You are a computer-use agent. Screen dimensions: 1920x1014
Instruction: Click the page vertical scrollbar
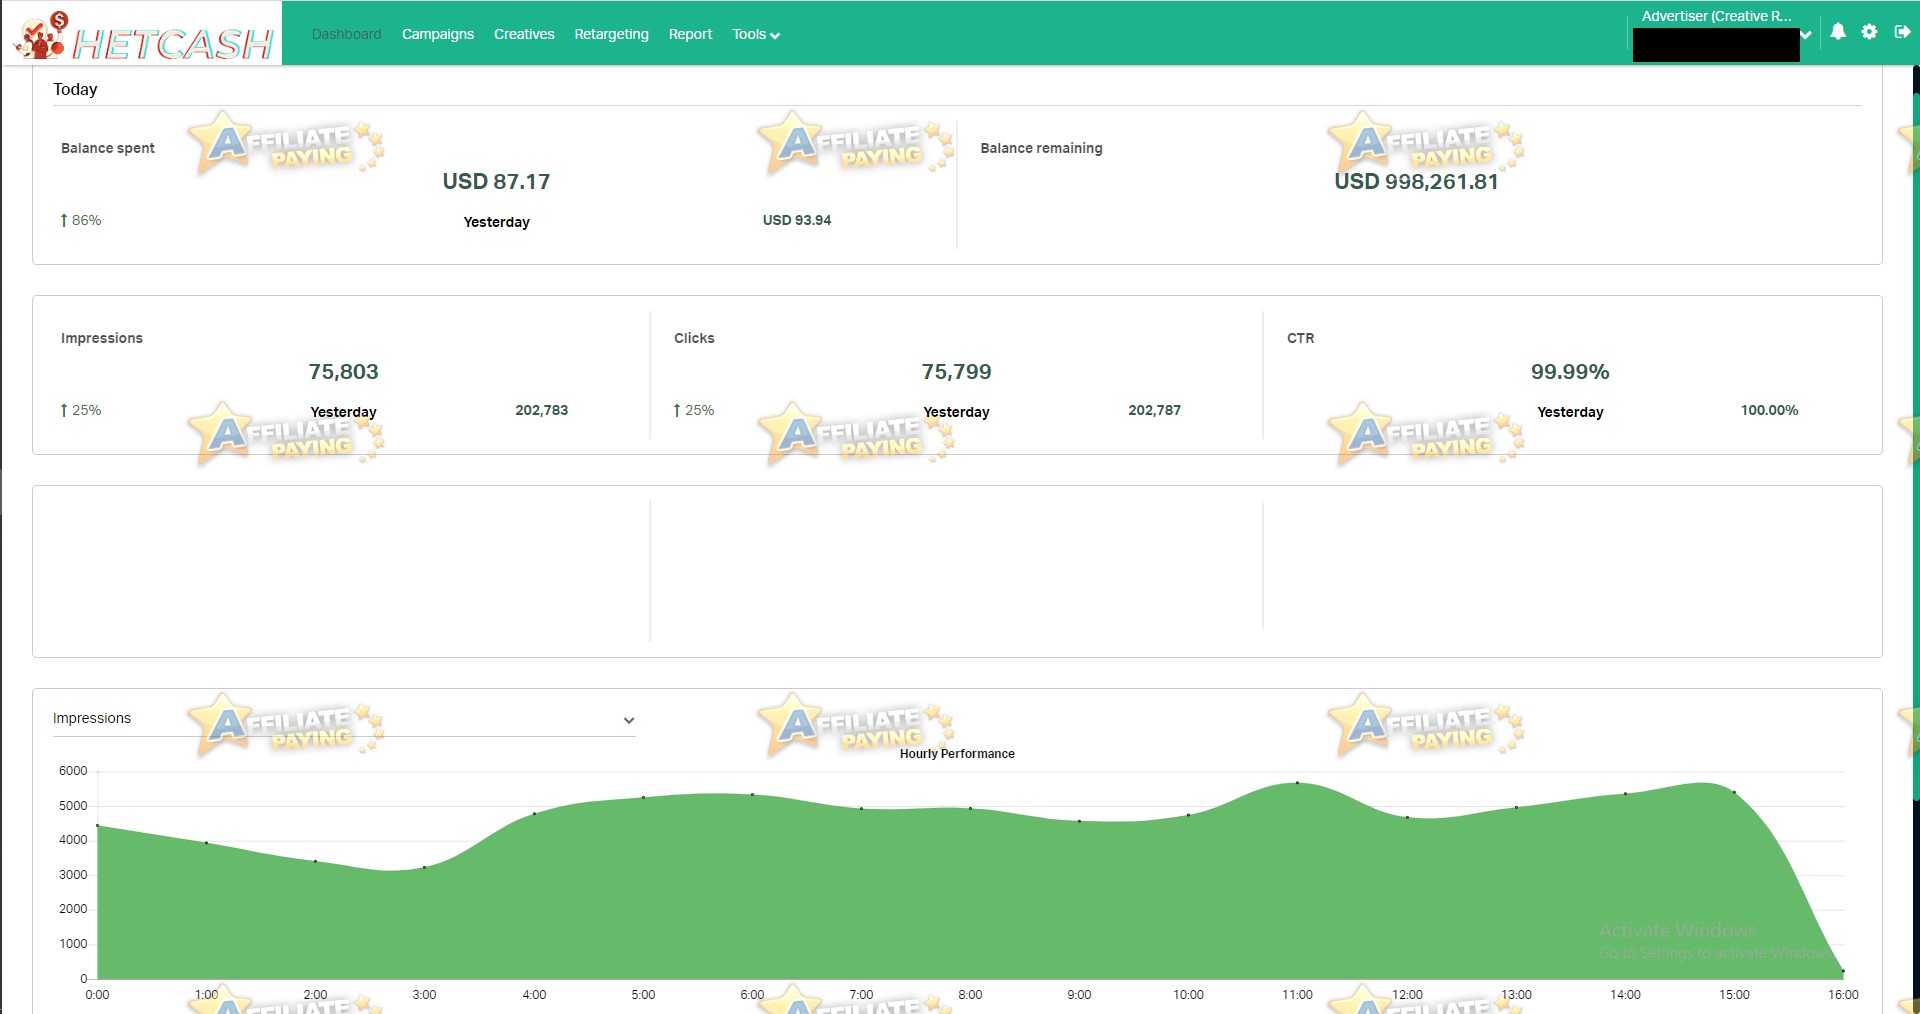click(1916, 430)
